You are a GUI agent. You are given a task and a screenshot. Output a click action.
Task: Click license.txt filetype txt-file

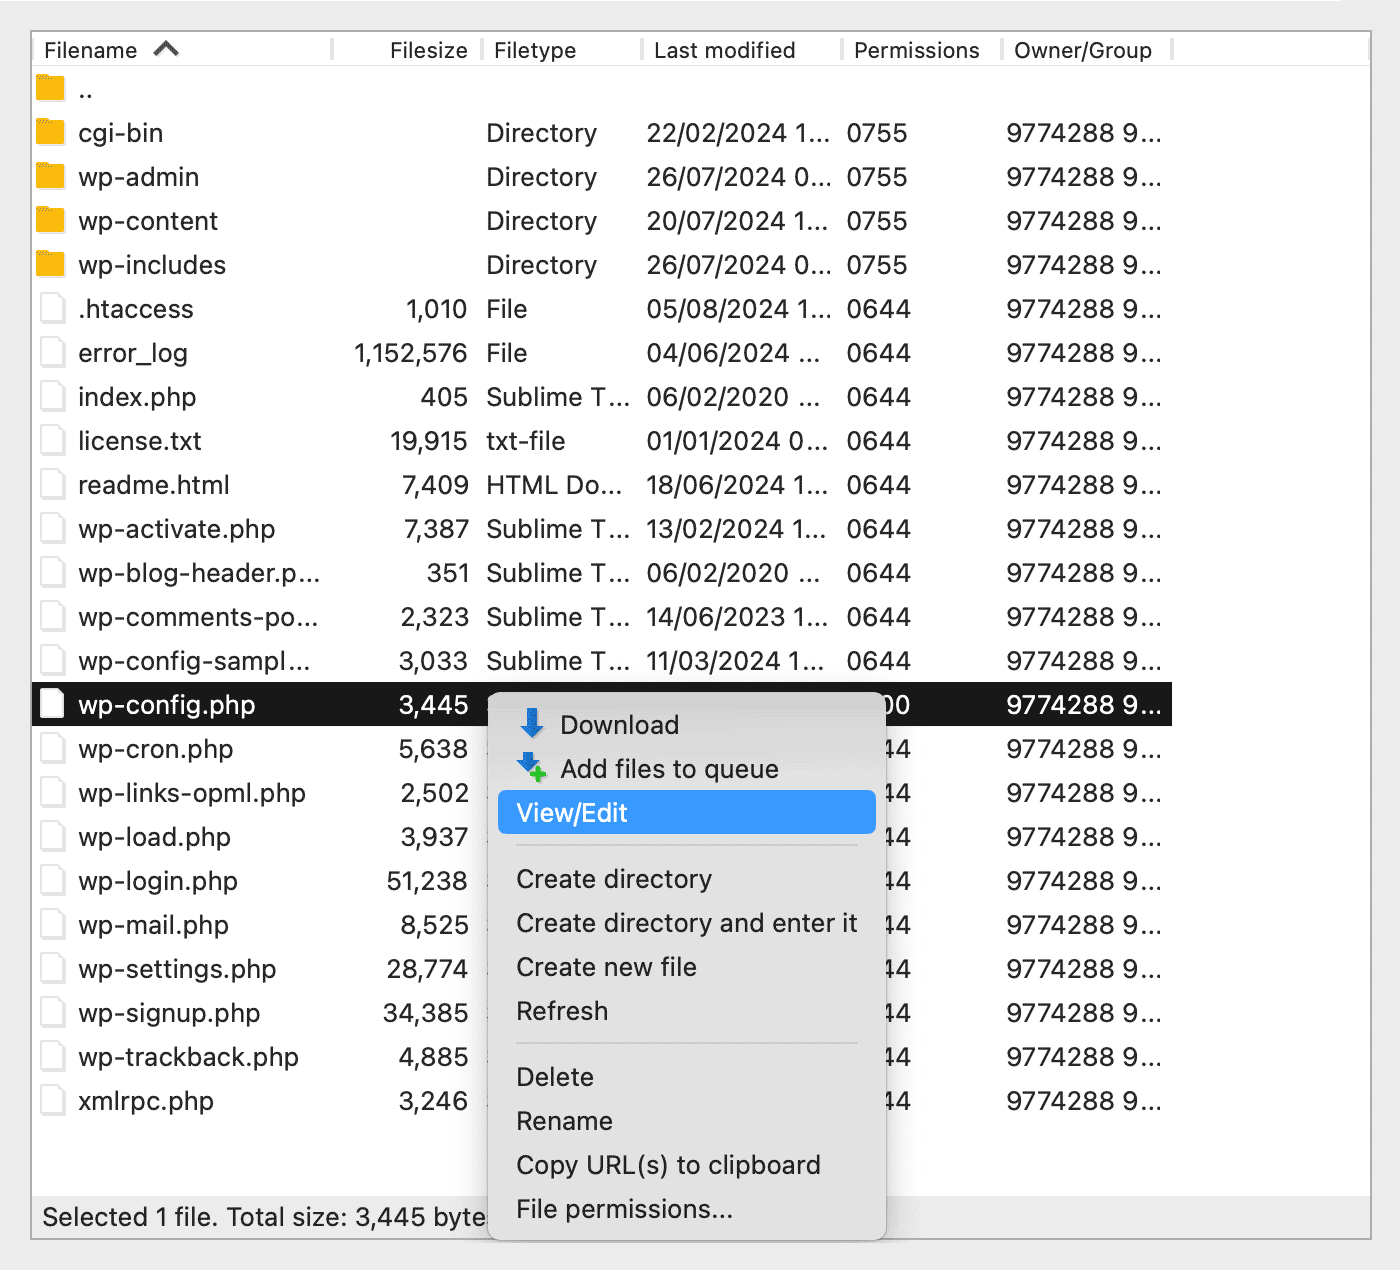pos(526,441)
